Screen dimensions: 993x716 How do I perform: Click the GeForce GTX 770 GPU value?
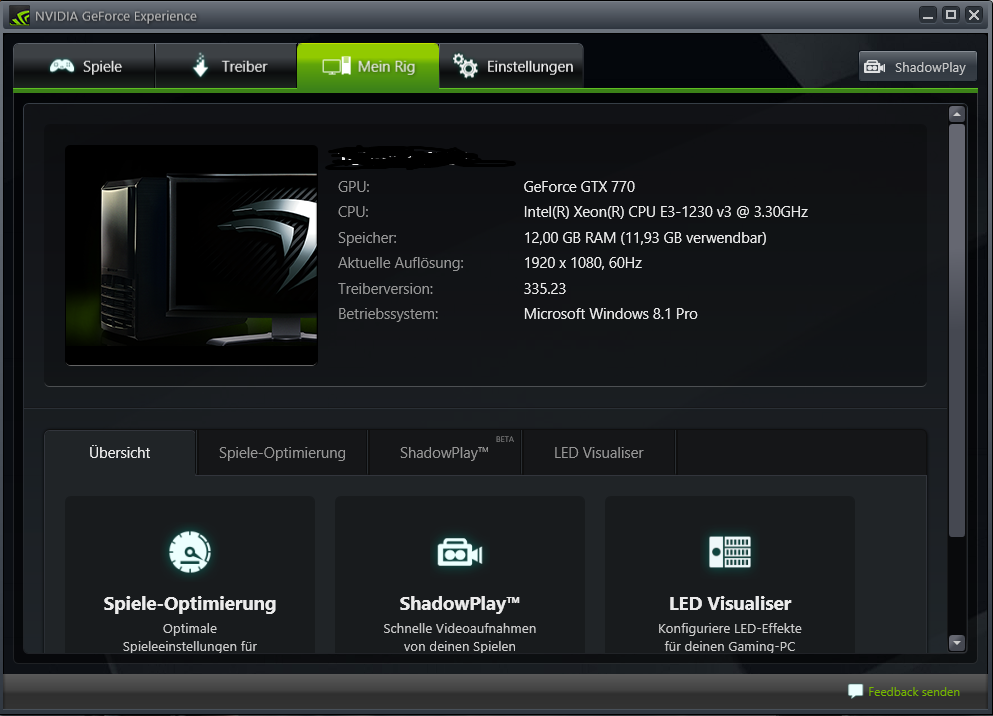579,187
